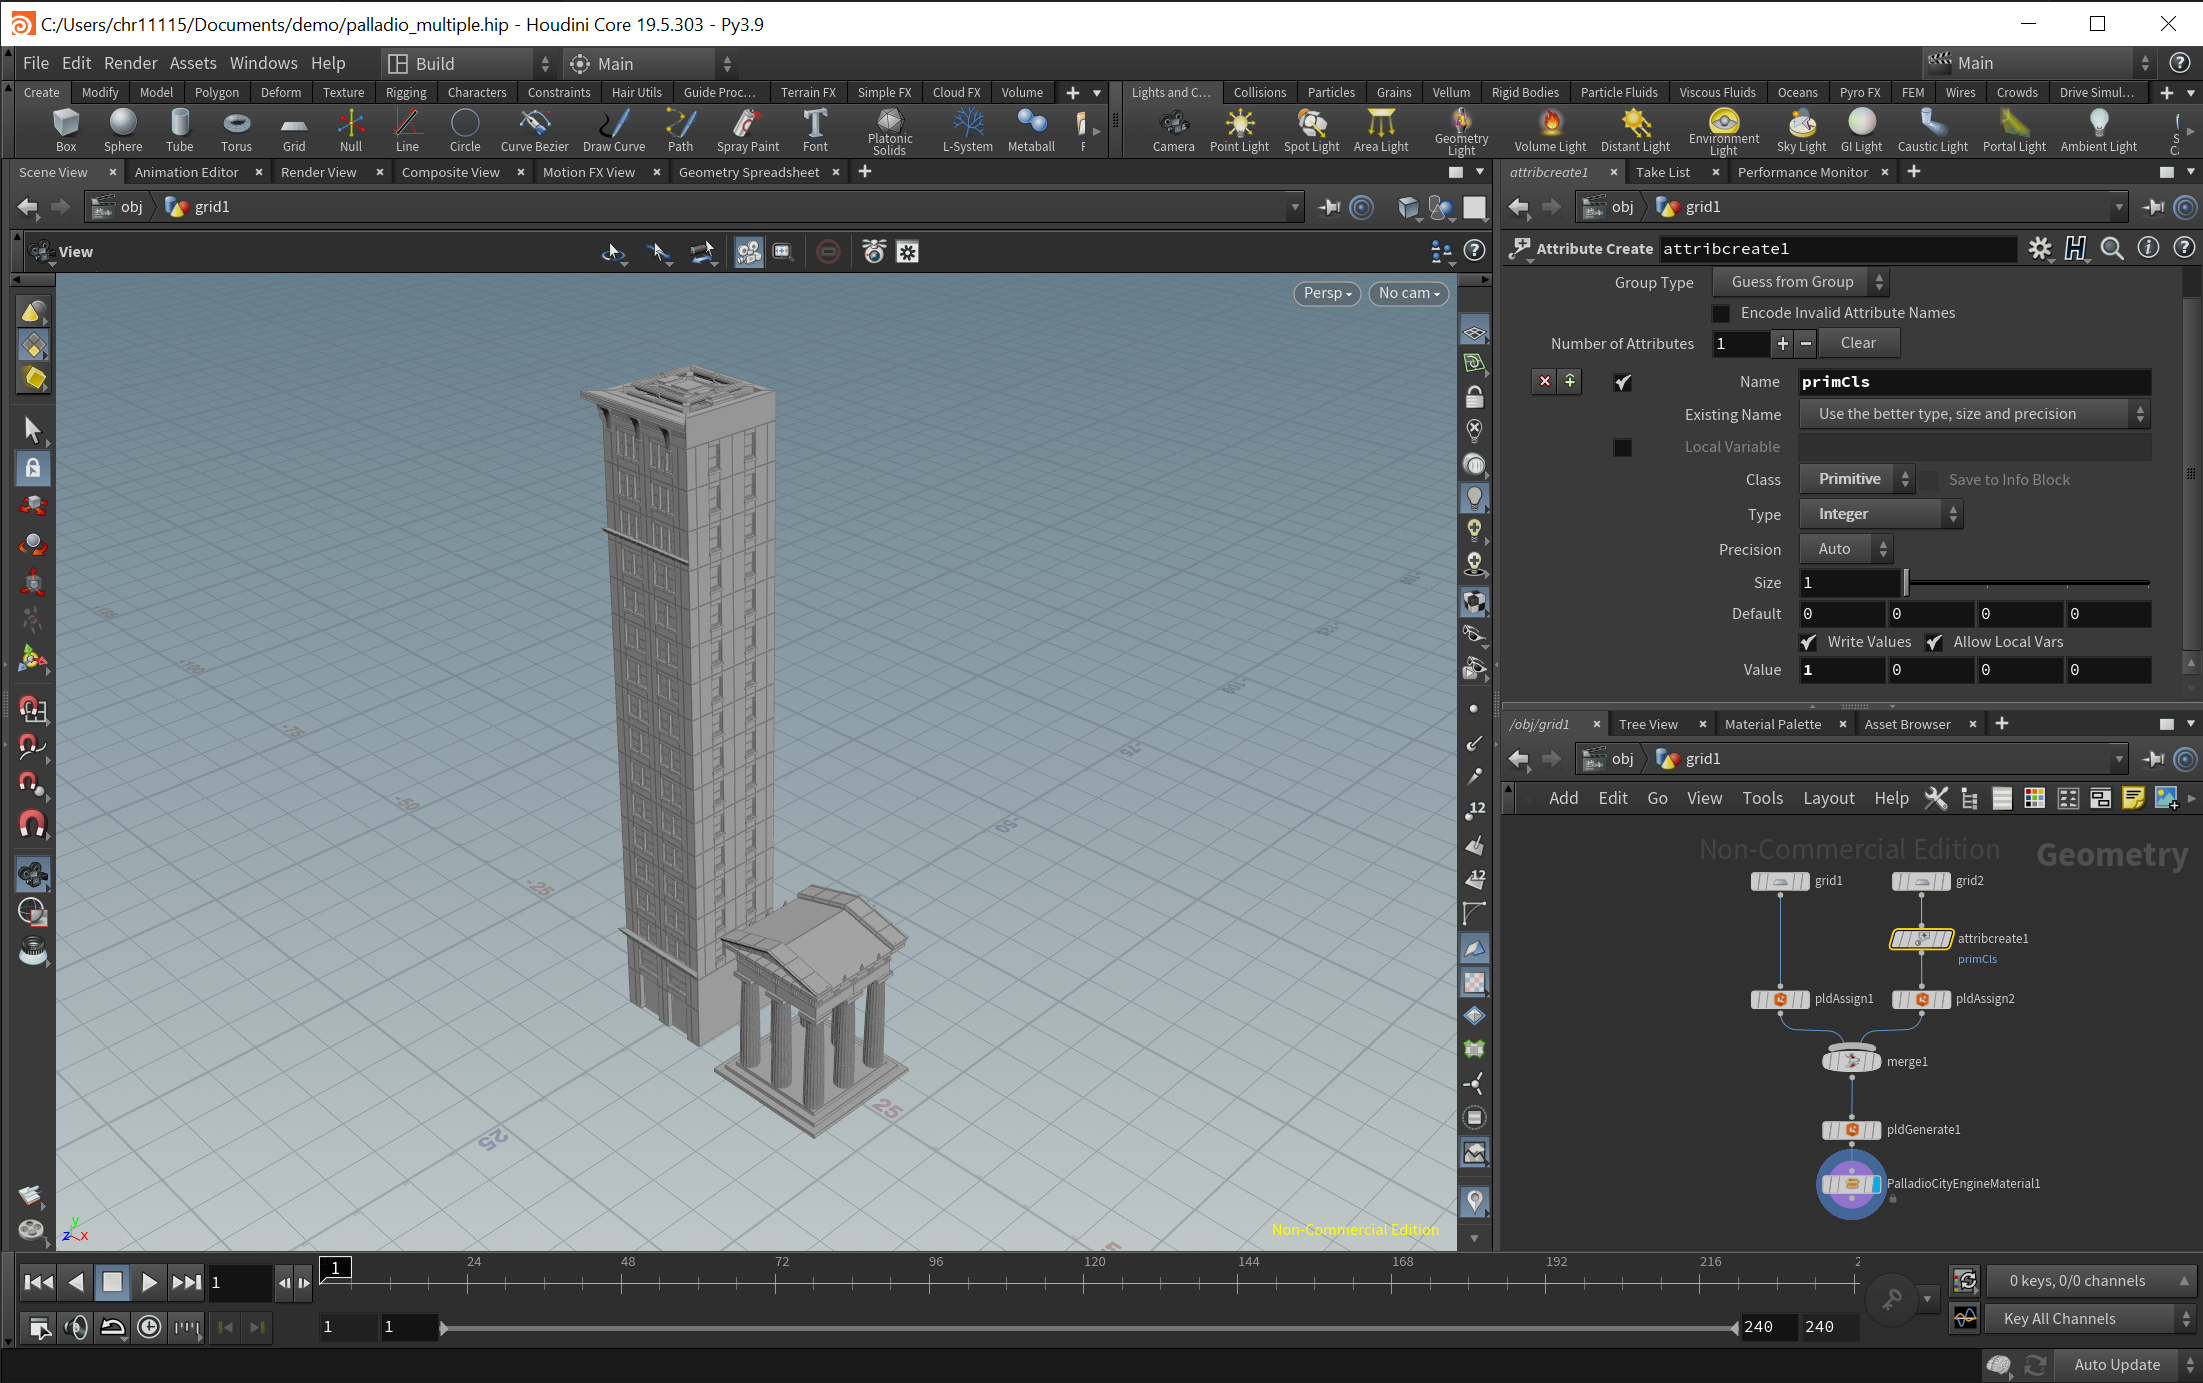The height and width of the screenshot is (1383, 2203).
Task: Remove an attribute with minus button
Action: point(1806,343)
